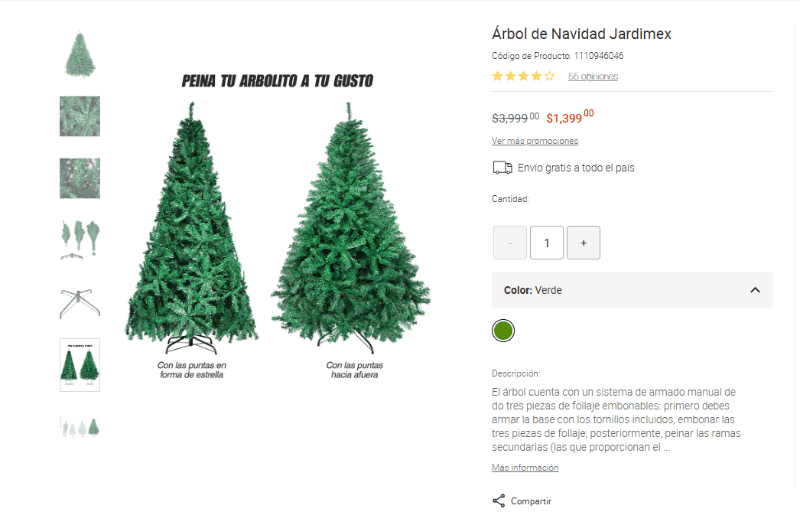Decrease quantity with the minus button
800x525 pixels.
click(510, 243)
